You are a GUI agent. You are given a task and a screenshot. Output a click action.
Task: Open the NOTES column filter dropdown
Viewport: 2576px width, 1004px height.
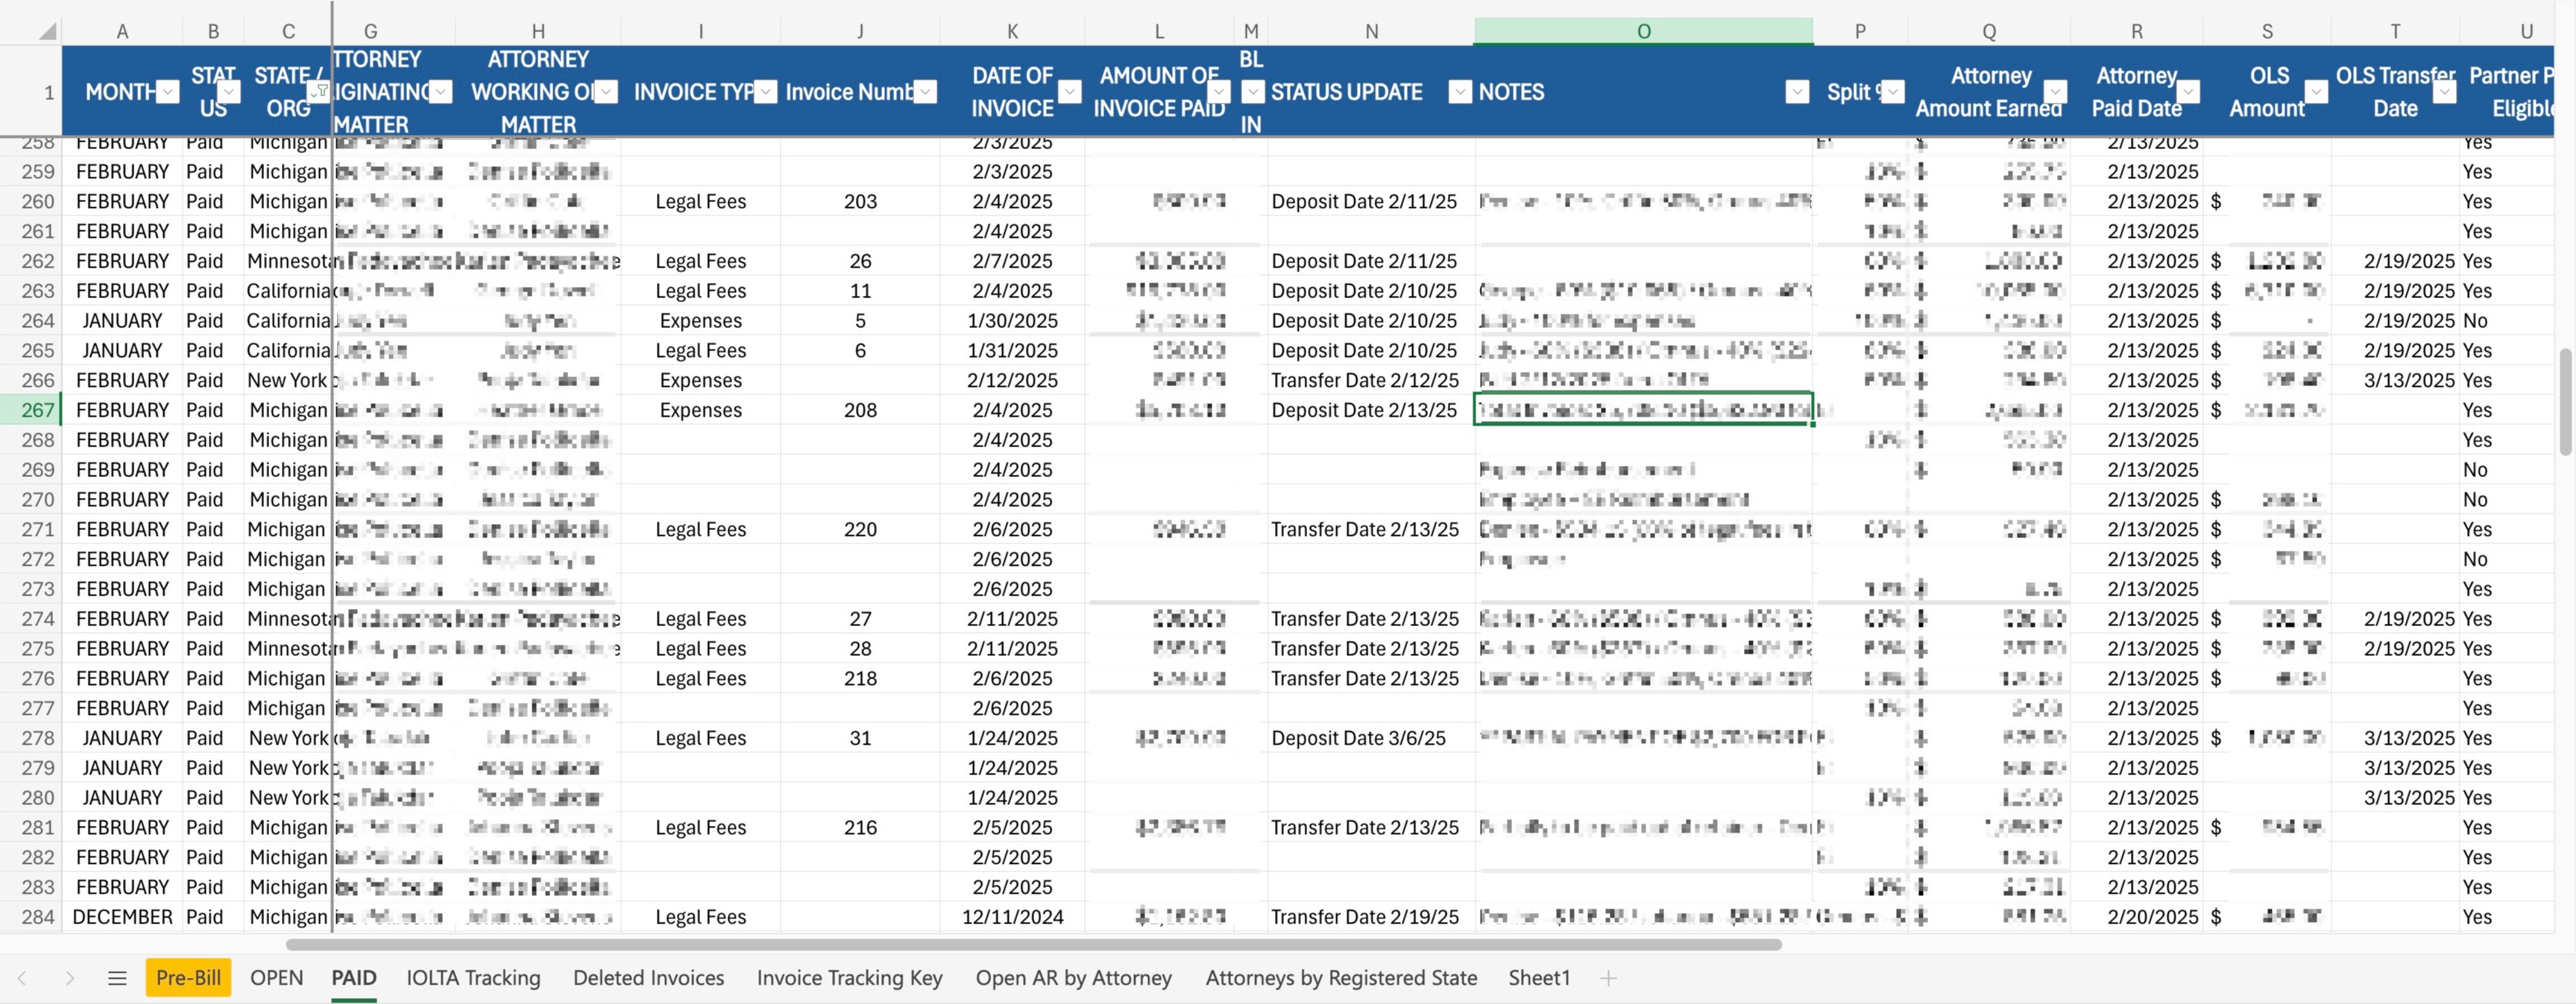click(1797, 92)
